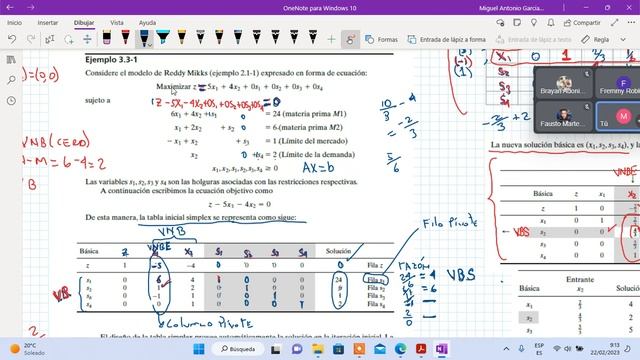Click the back arrow in title bar

[x=10, y=7]
